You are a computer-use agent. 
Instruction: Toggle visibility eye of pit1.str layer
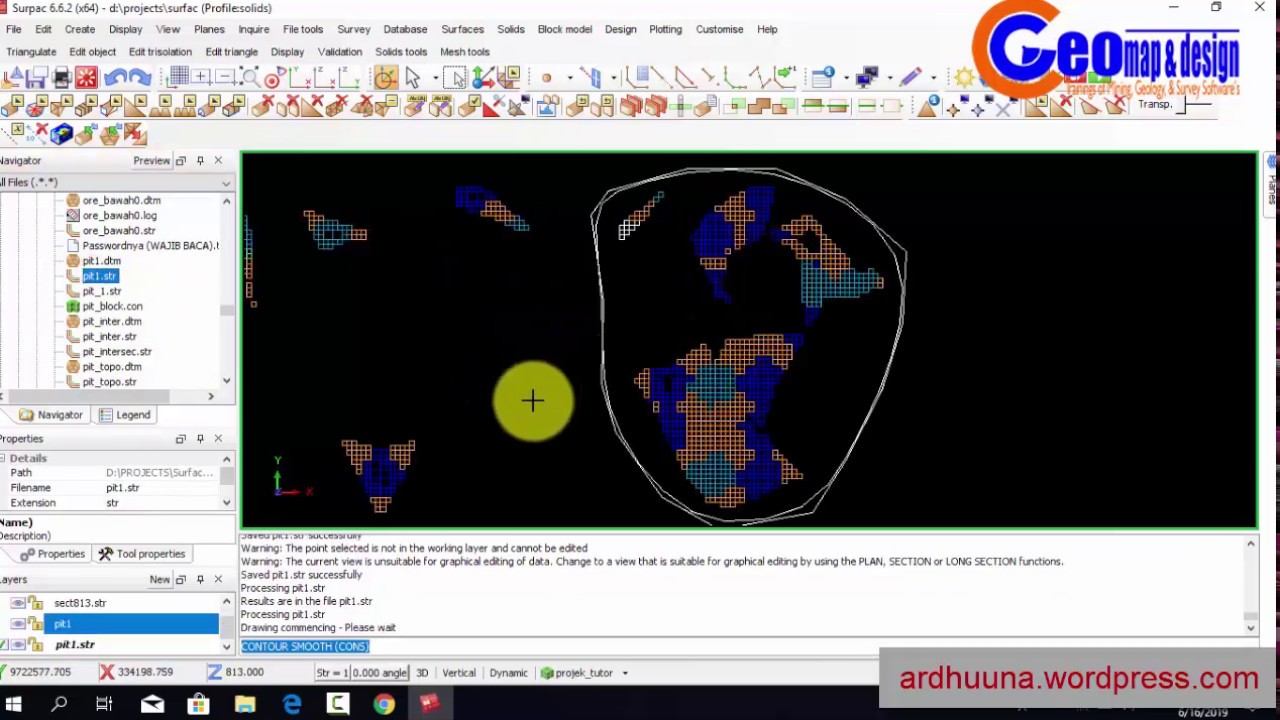click(x=18, y=645)
